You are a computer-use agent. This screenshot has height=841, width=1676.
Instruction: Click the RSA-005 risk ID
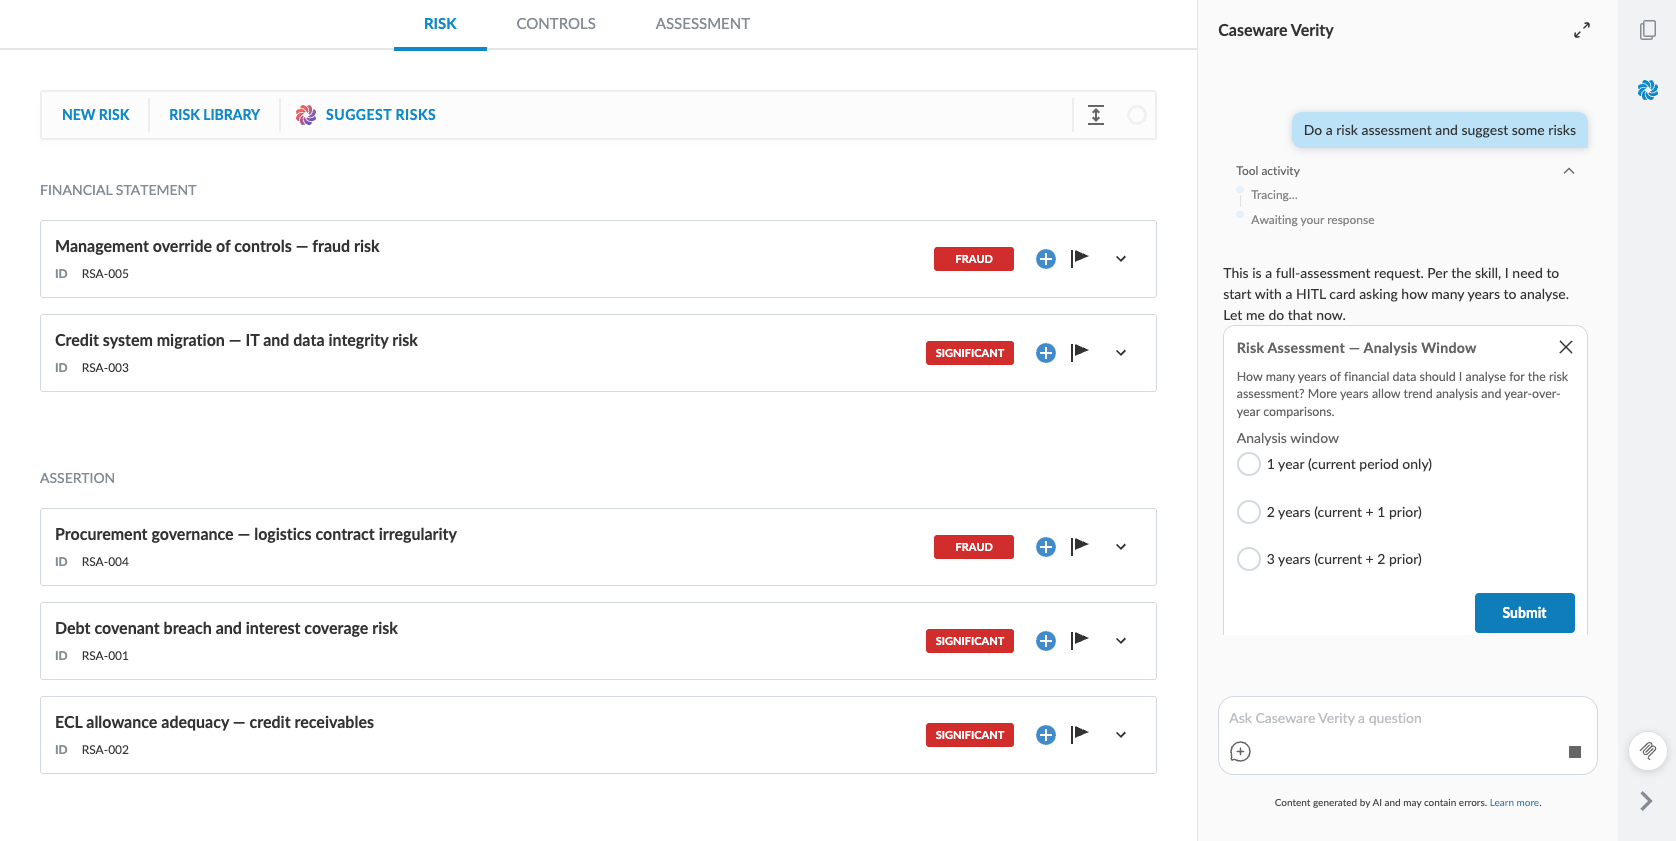pyautogui.click(x=105, y=274)
